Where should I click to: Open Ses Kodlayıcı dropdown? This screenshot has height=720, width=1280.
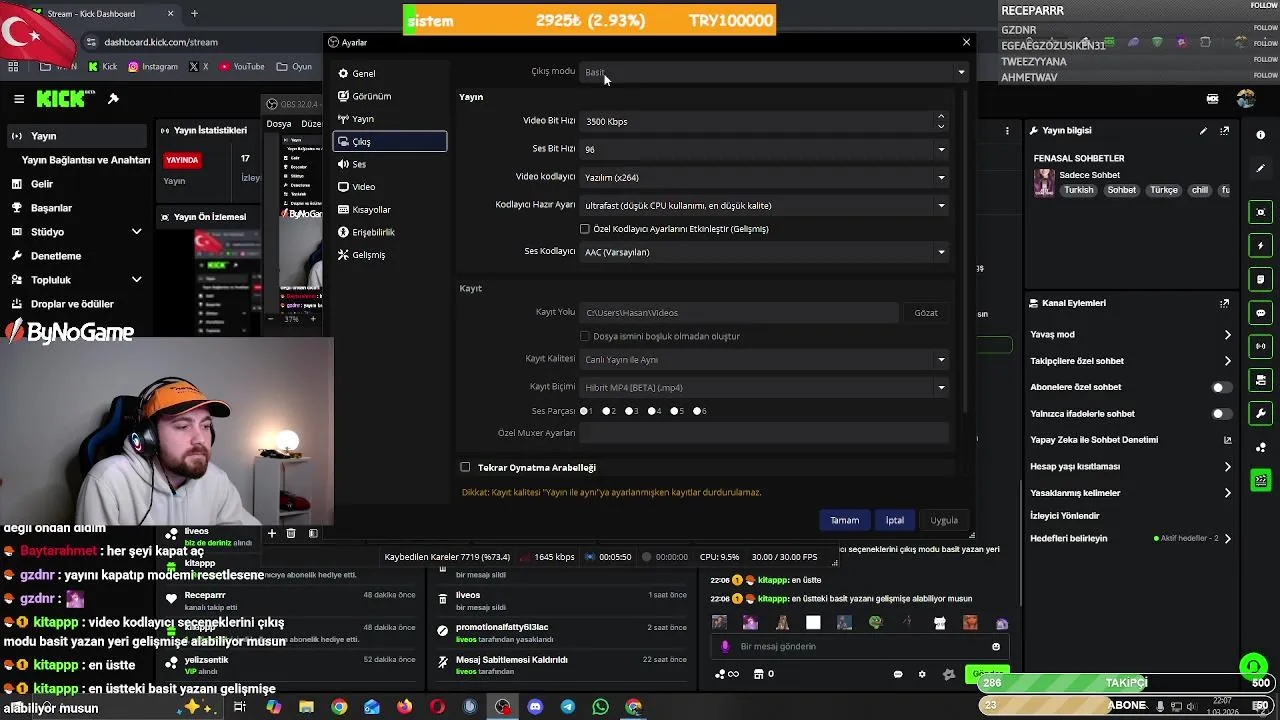764,252
